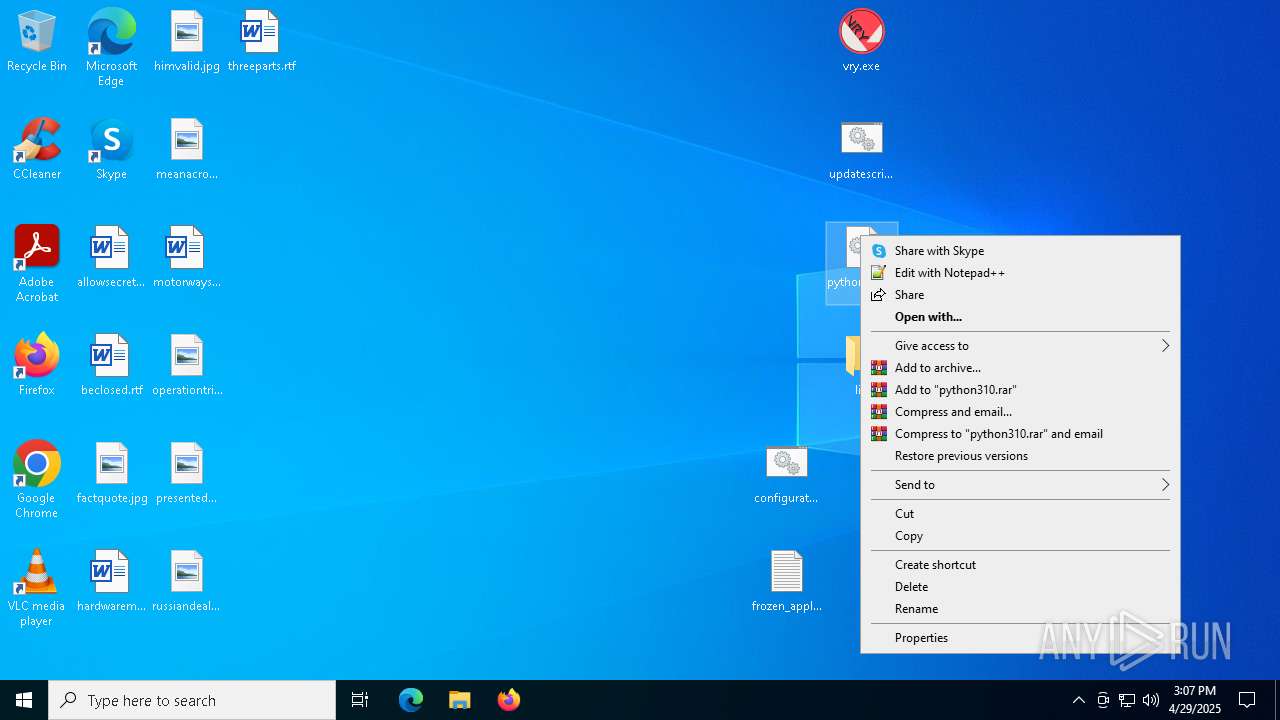The height and width of the screenshot is (720, 1280).
Task: Select the motorways document icon
Action: tap(187, 258)
